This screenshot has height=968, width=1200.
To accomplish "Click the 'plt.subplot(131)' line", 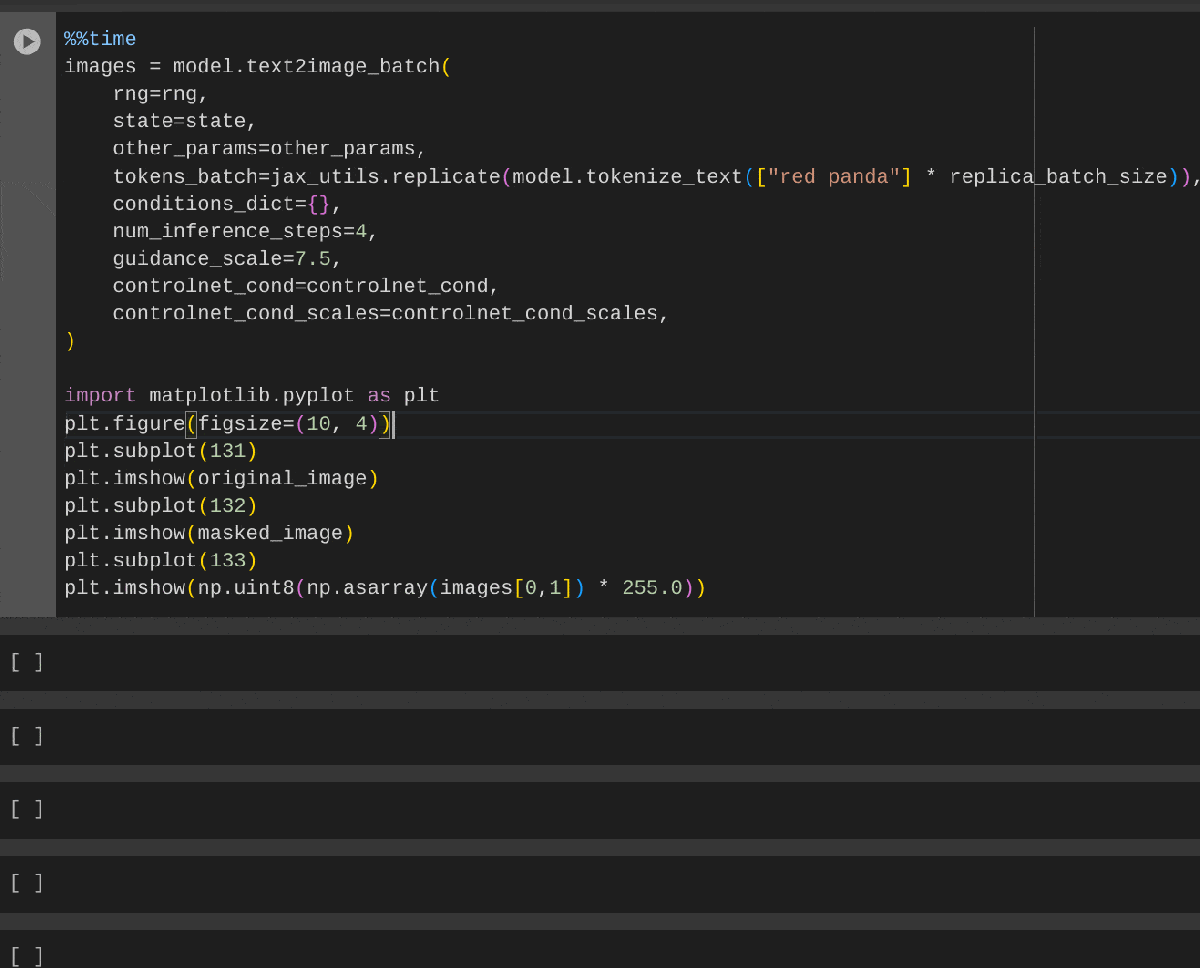I will coord(161,450).
